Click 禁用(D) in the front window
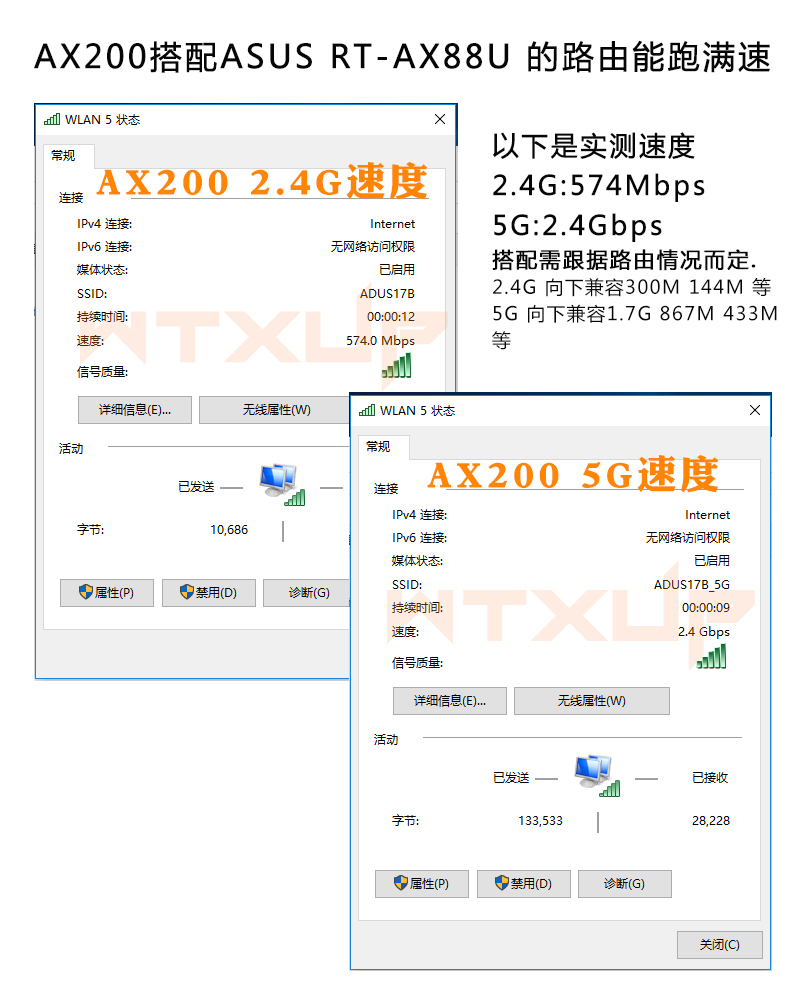 [x=524, y=883]
